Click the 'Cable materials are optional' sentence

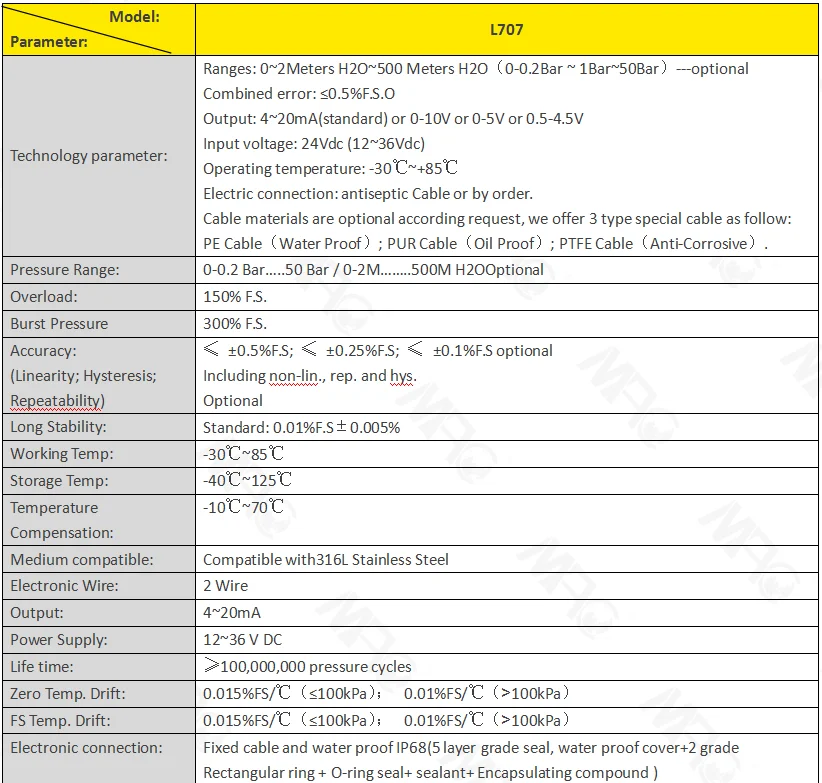click(x=497, y=219)
